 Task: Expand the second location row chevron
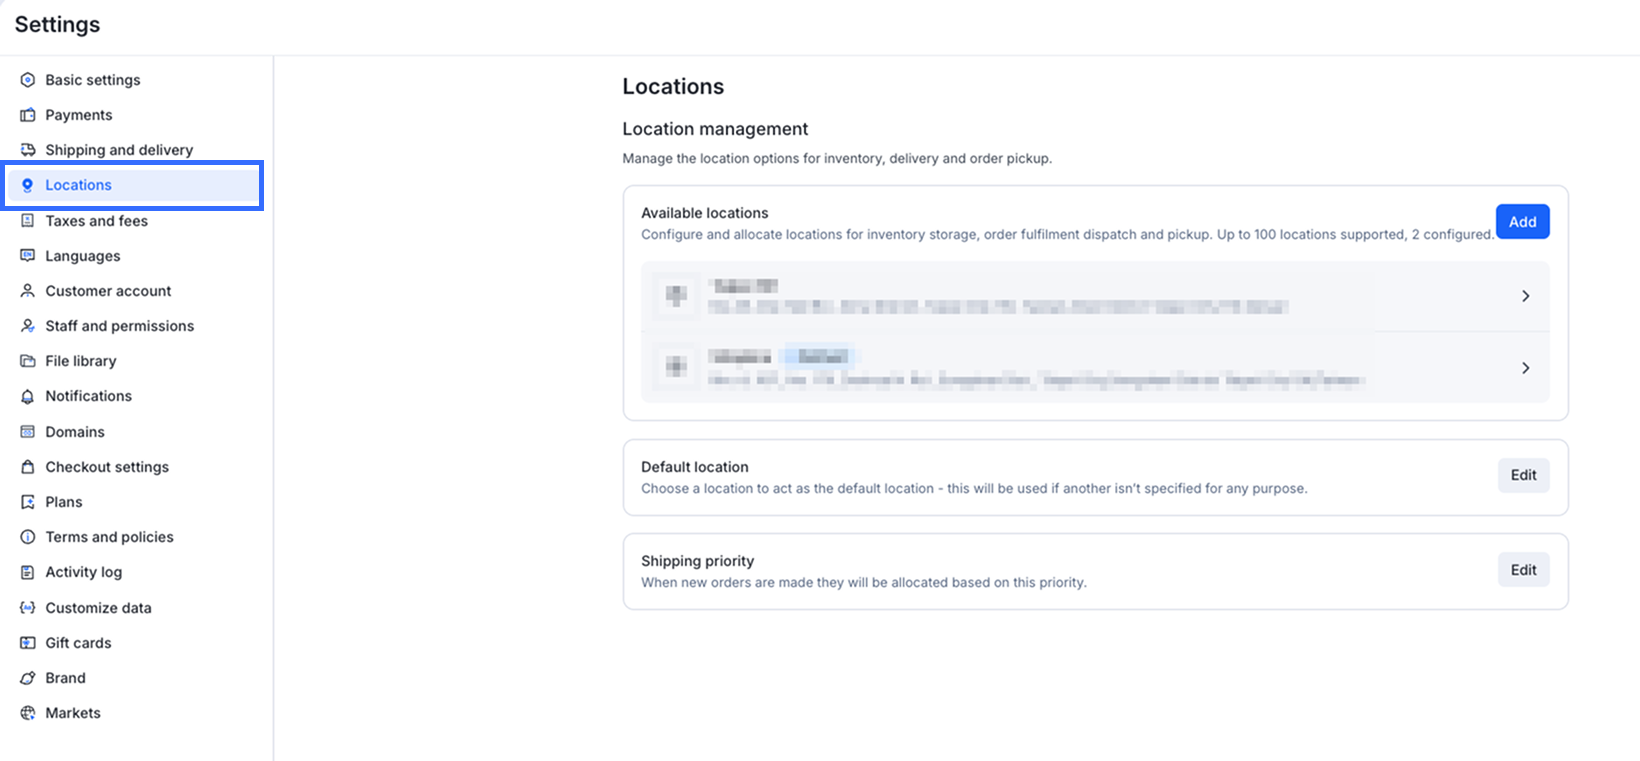[x=1525, y=368]
